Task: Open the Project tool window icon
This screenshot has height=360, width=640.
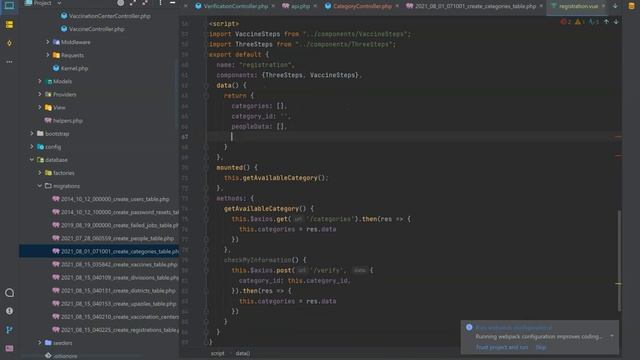Action: point(9,5)
